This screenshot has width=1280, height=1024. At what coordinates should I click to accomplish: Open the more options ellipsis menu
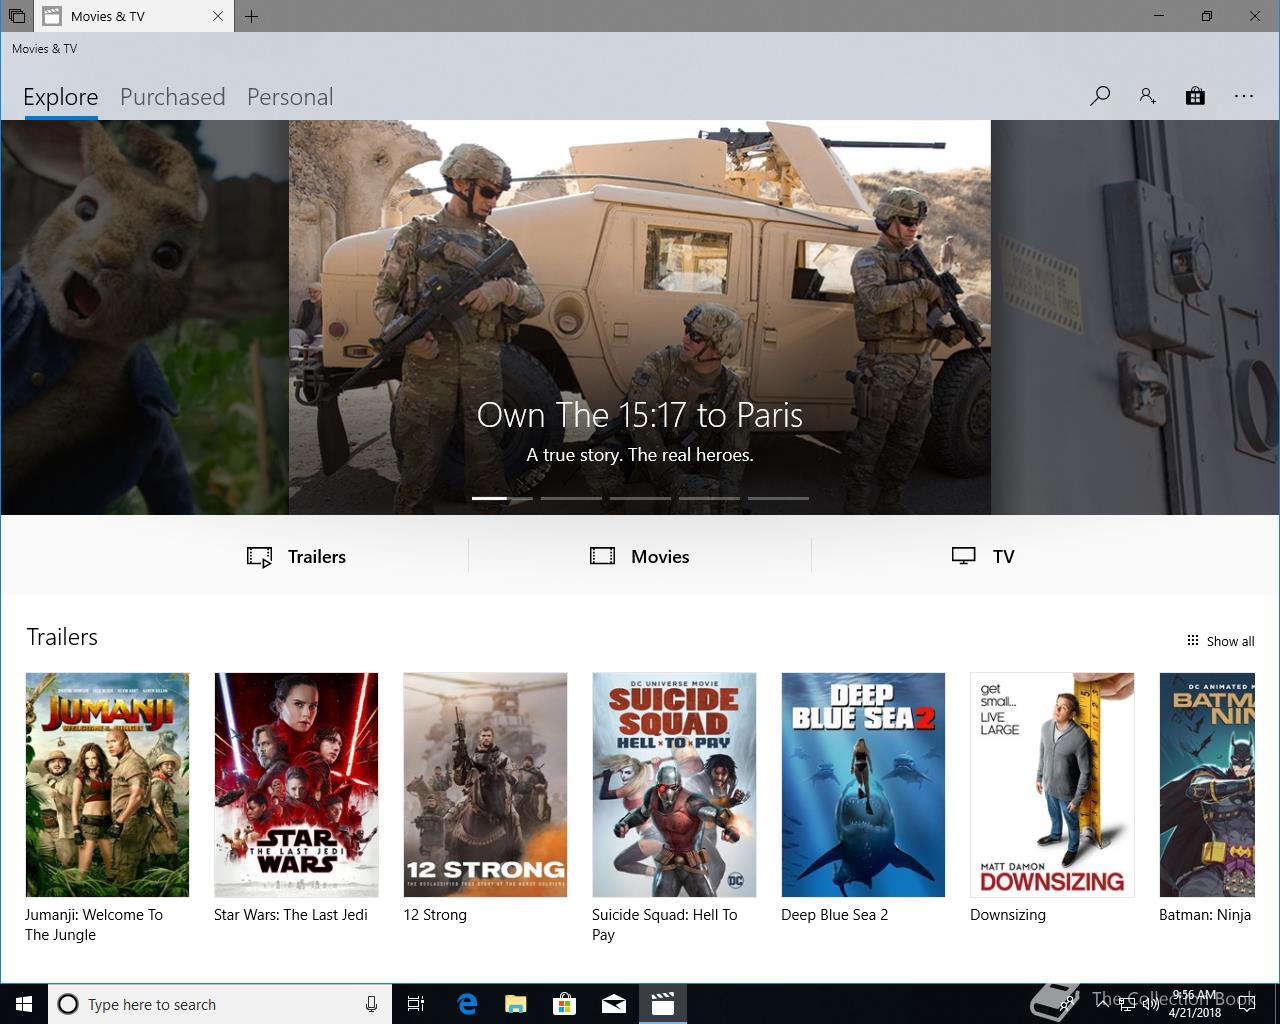coord(1244,96)
